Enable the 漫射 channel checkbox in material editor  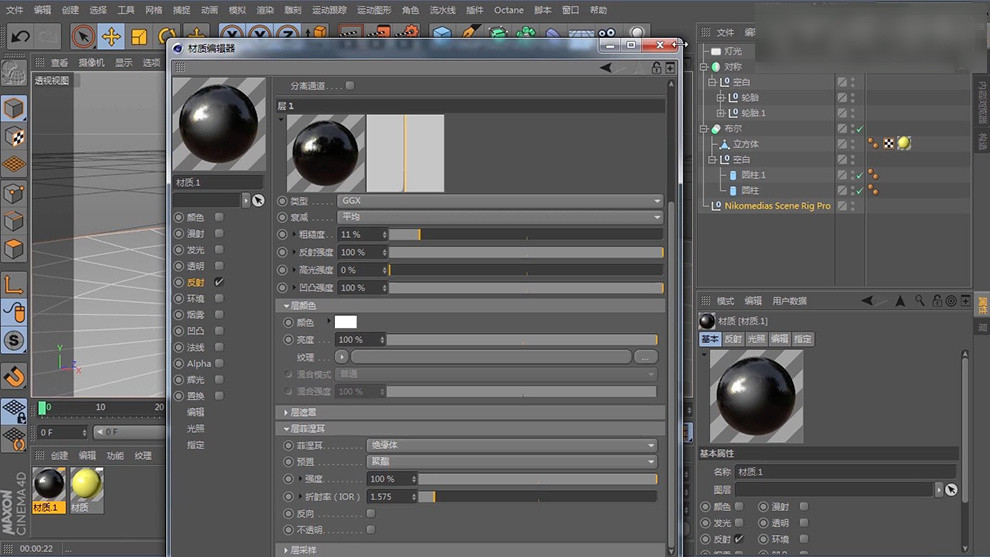[219, 233]
